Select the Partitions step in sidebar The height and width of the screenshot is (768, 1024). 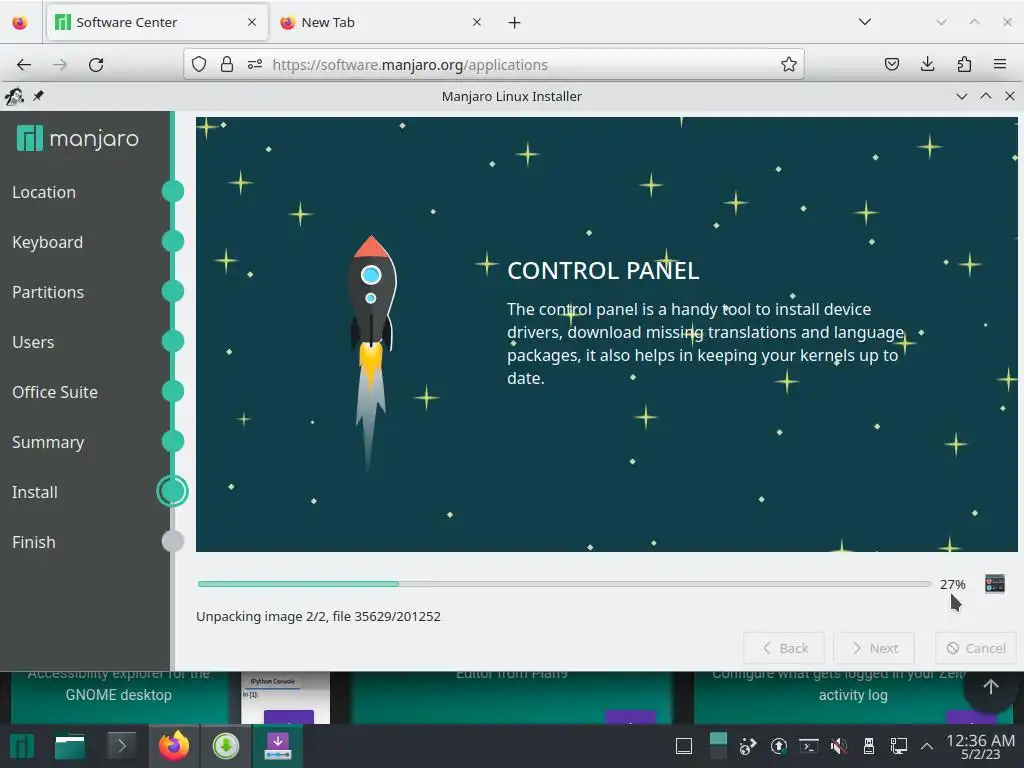[48, 292]
